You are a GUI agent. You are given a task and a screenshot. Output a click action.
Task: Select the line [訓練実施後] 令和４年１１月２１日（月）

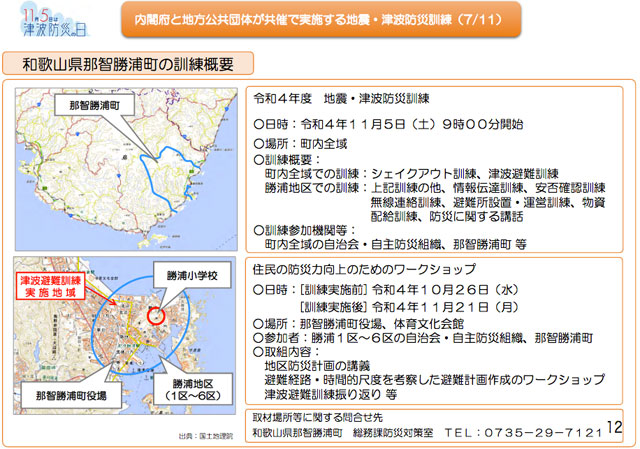[409, 307]
